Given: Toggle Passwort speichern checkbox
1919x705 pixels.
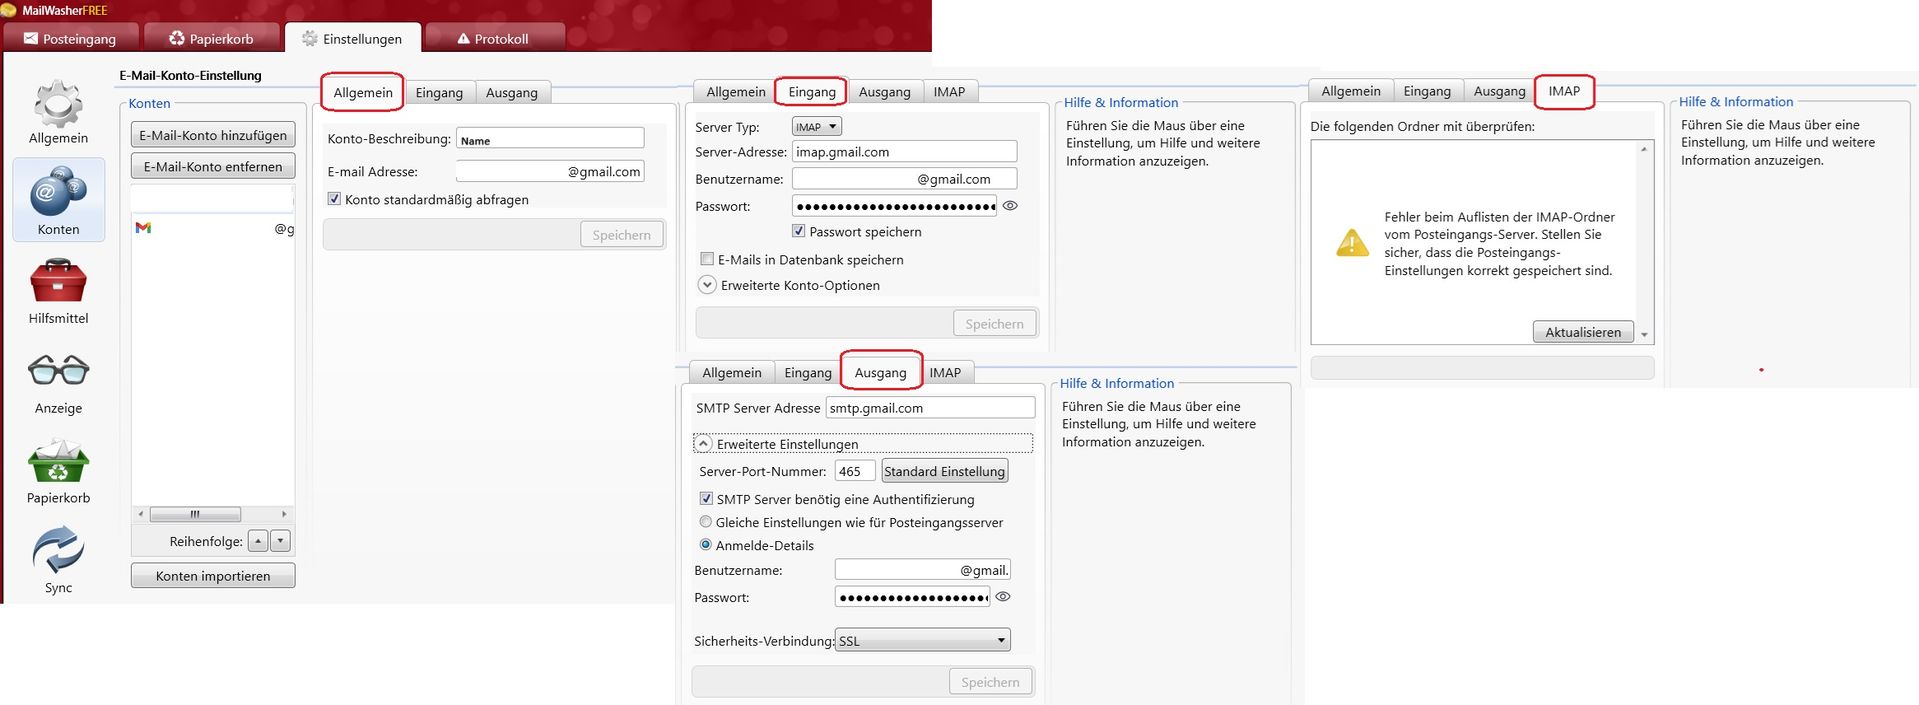Looking at the screenshot, I should pos(798,231).
